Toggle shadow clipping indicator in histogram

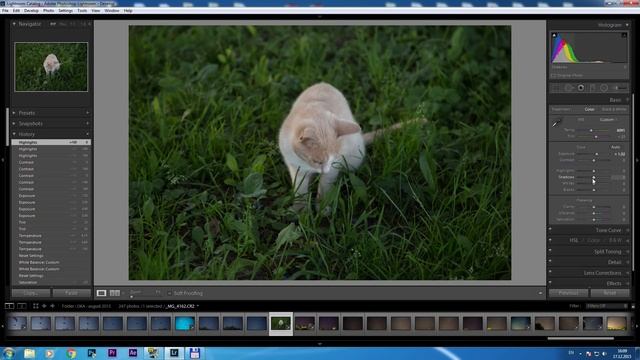coord(554,36)
